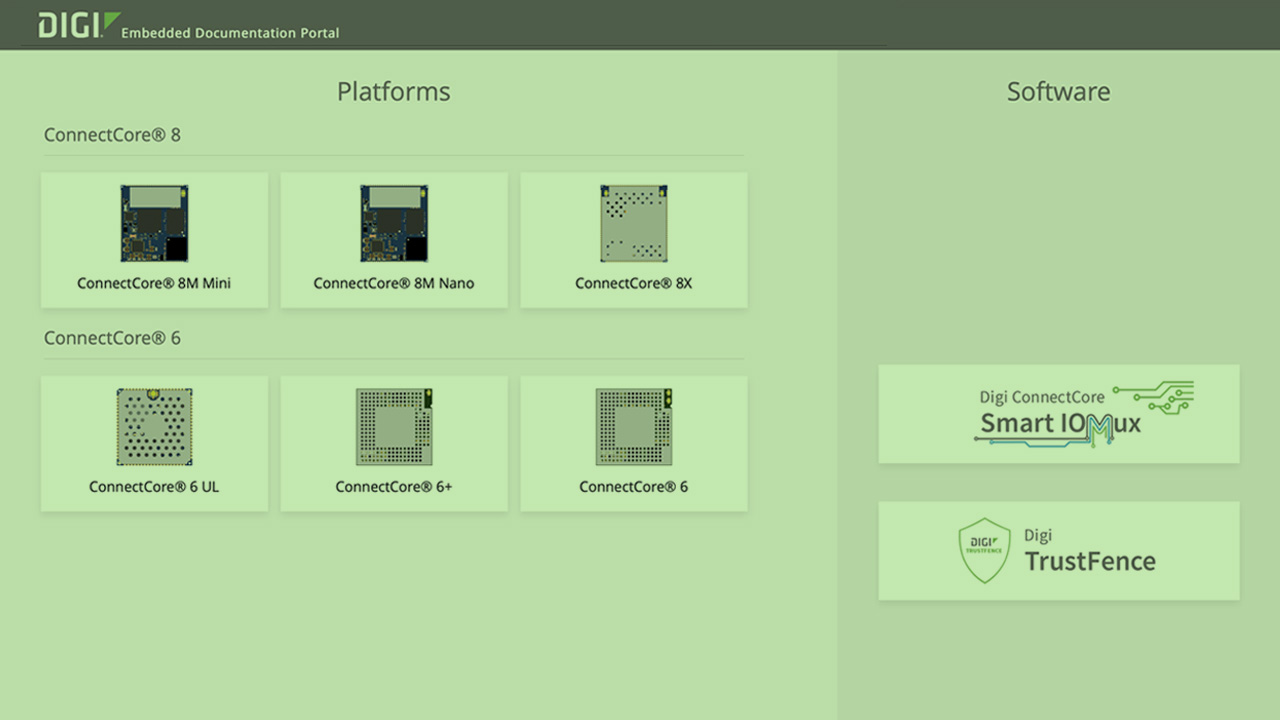Open the Digi TrustFence documentation card

pos(1059,551)
